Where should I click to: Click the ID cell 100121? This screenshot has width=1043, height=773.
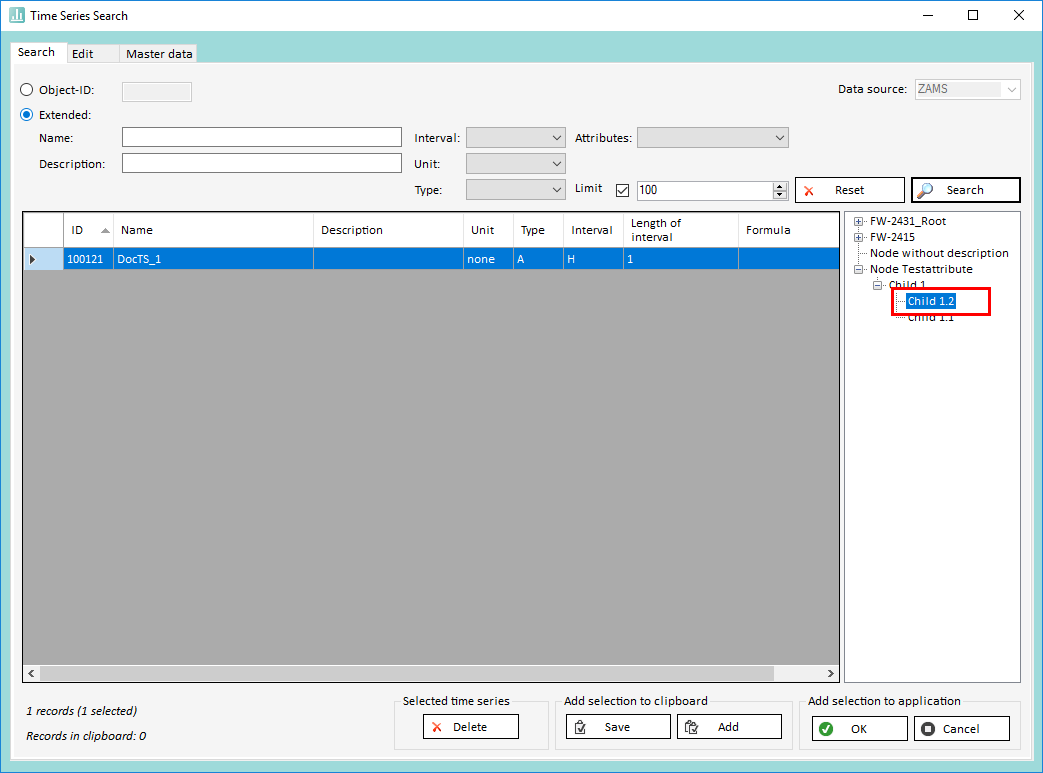[x=88, y=259]
